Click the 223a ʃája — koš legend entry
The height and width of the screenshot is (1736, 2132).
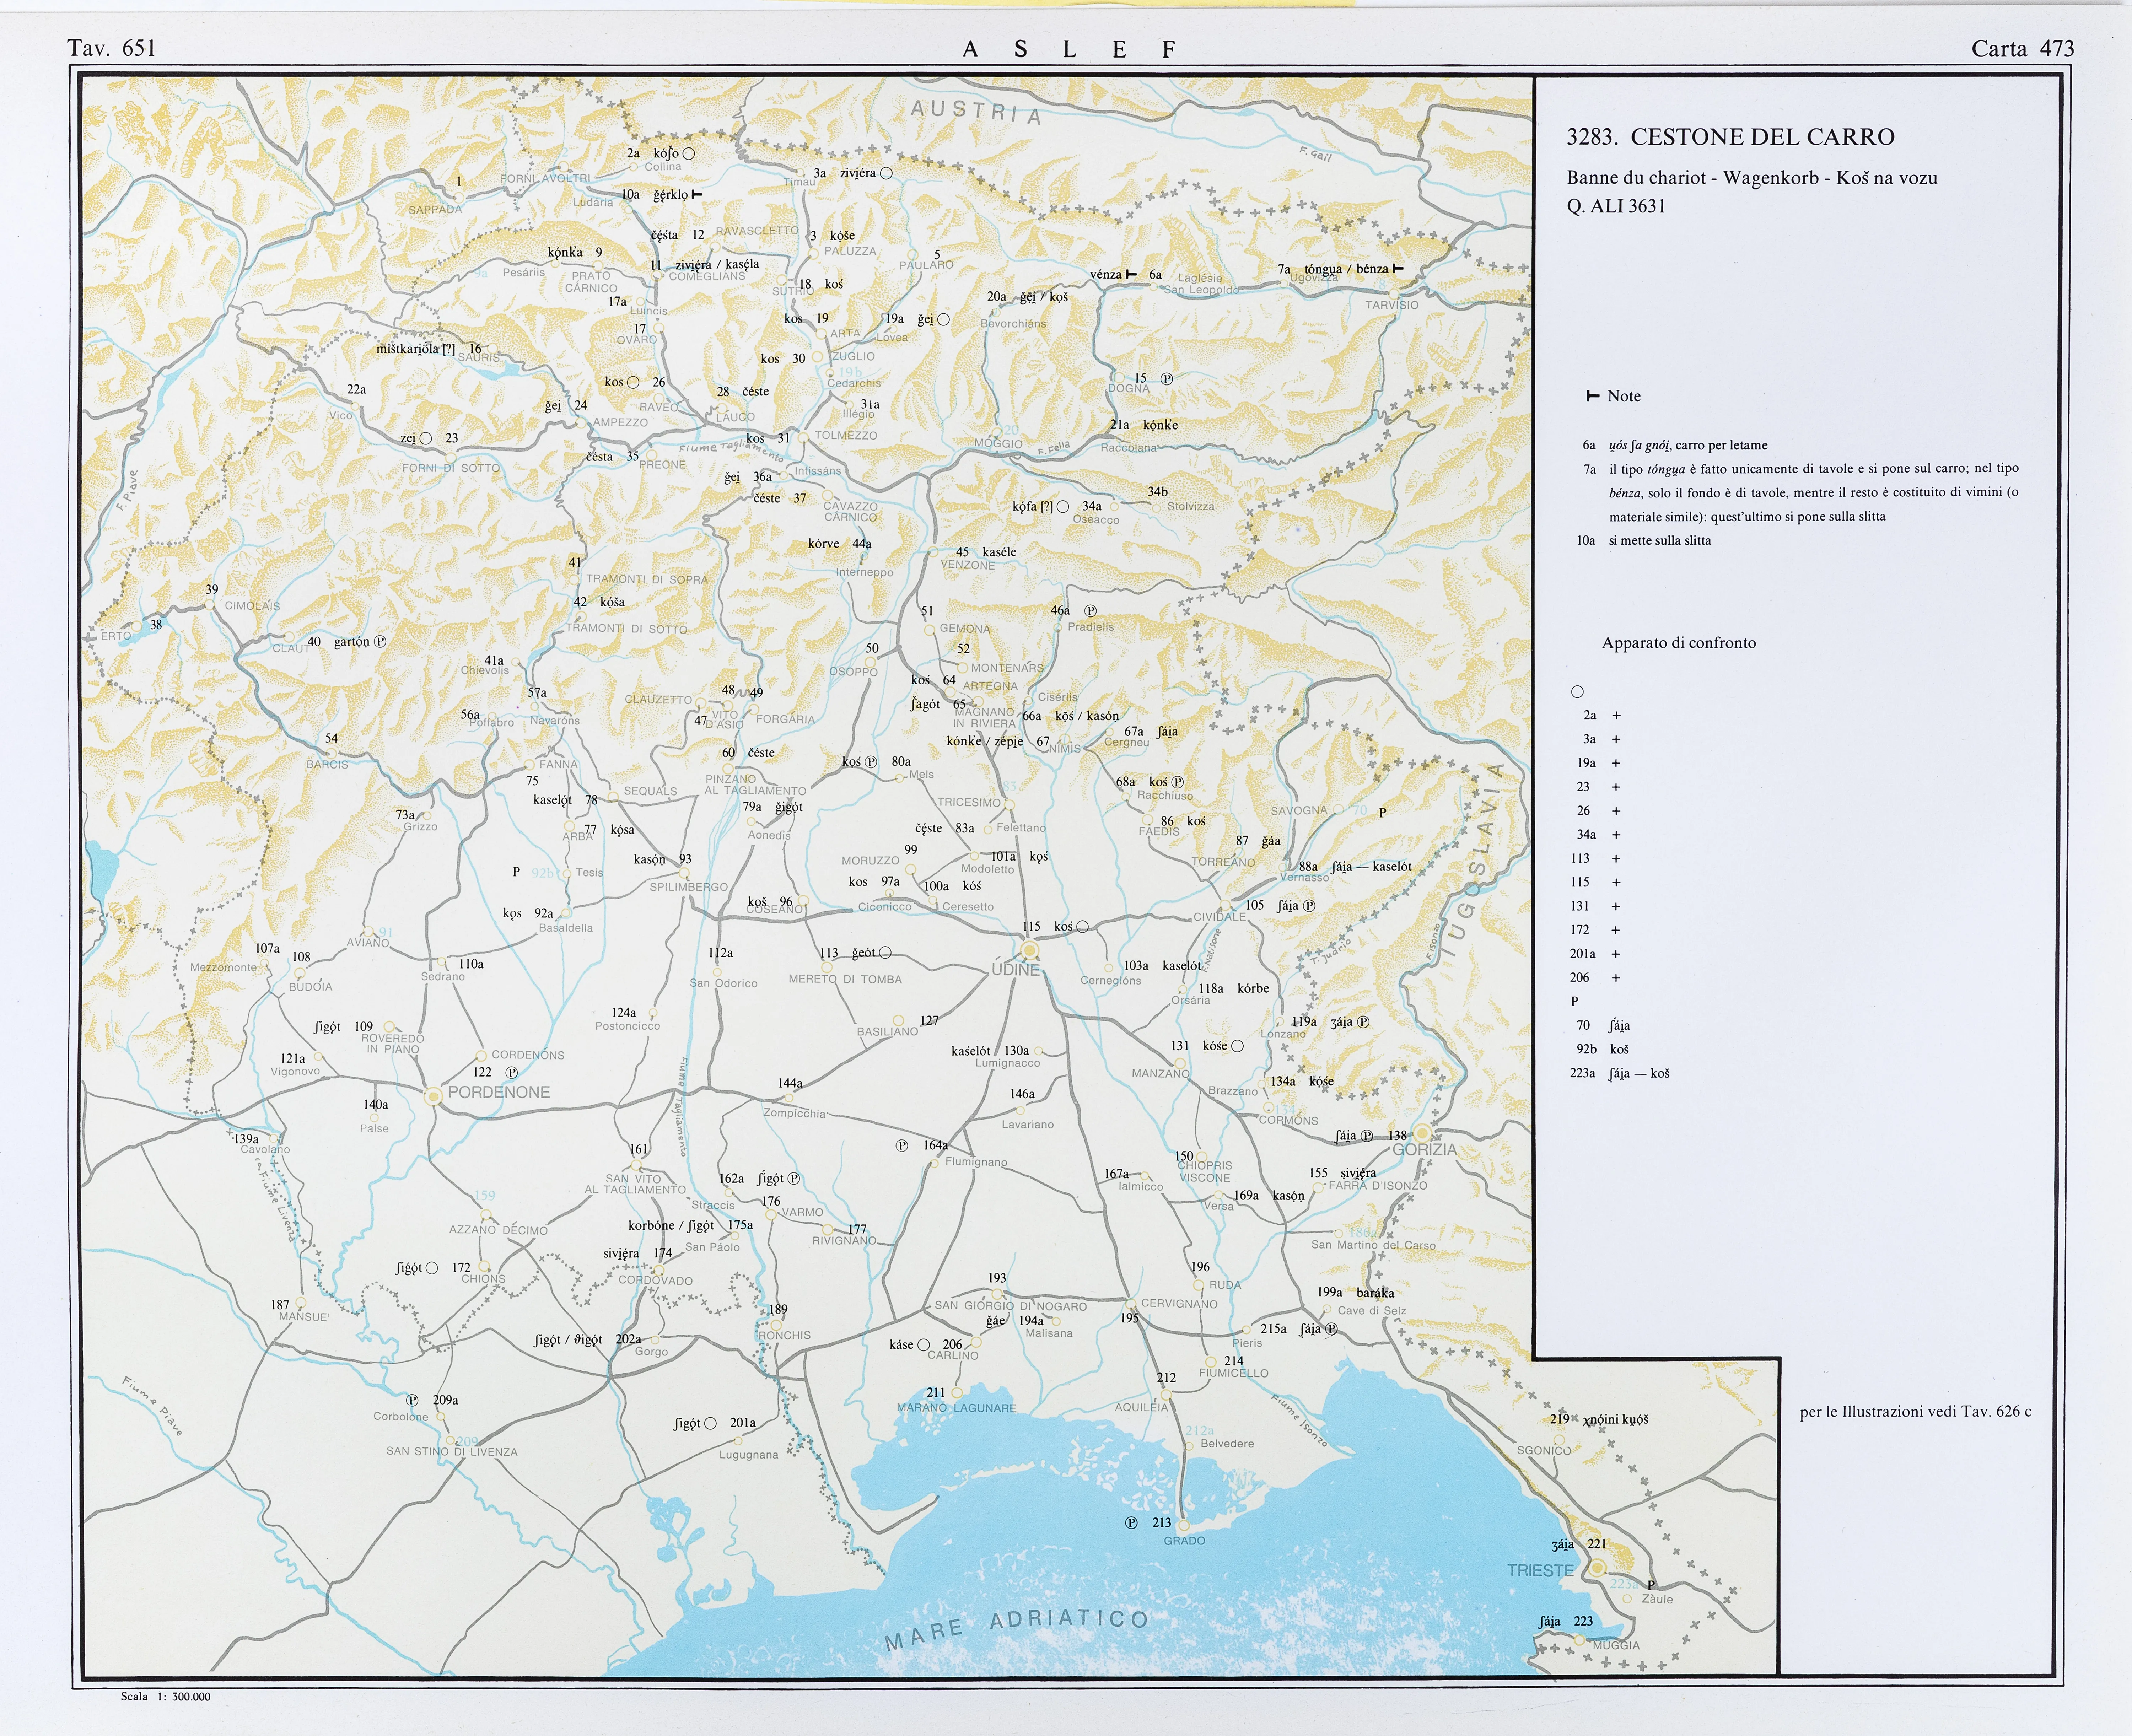[1620, 1073]
